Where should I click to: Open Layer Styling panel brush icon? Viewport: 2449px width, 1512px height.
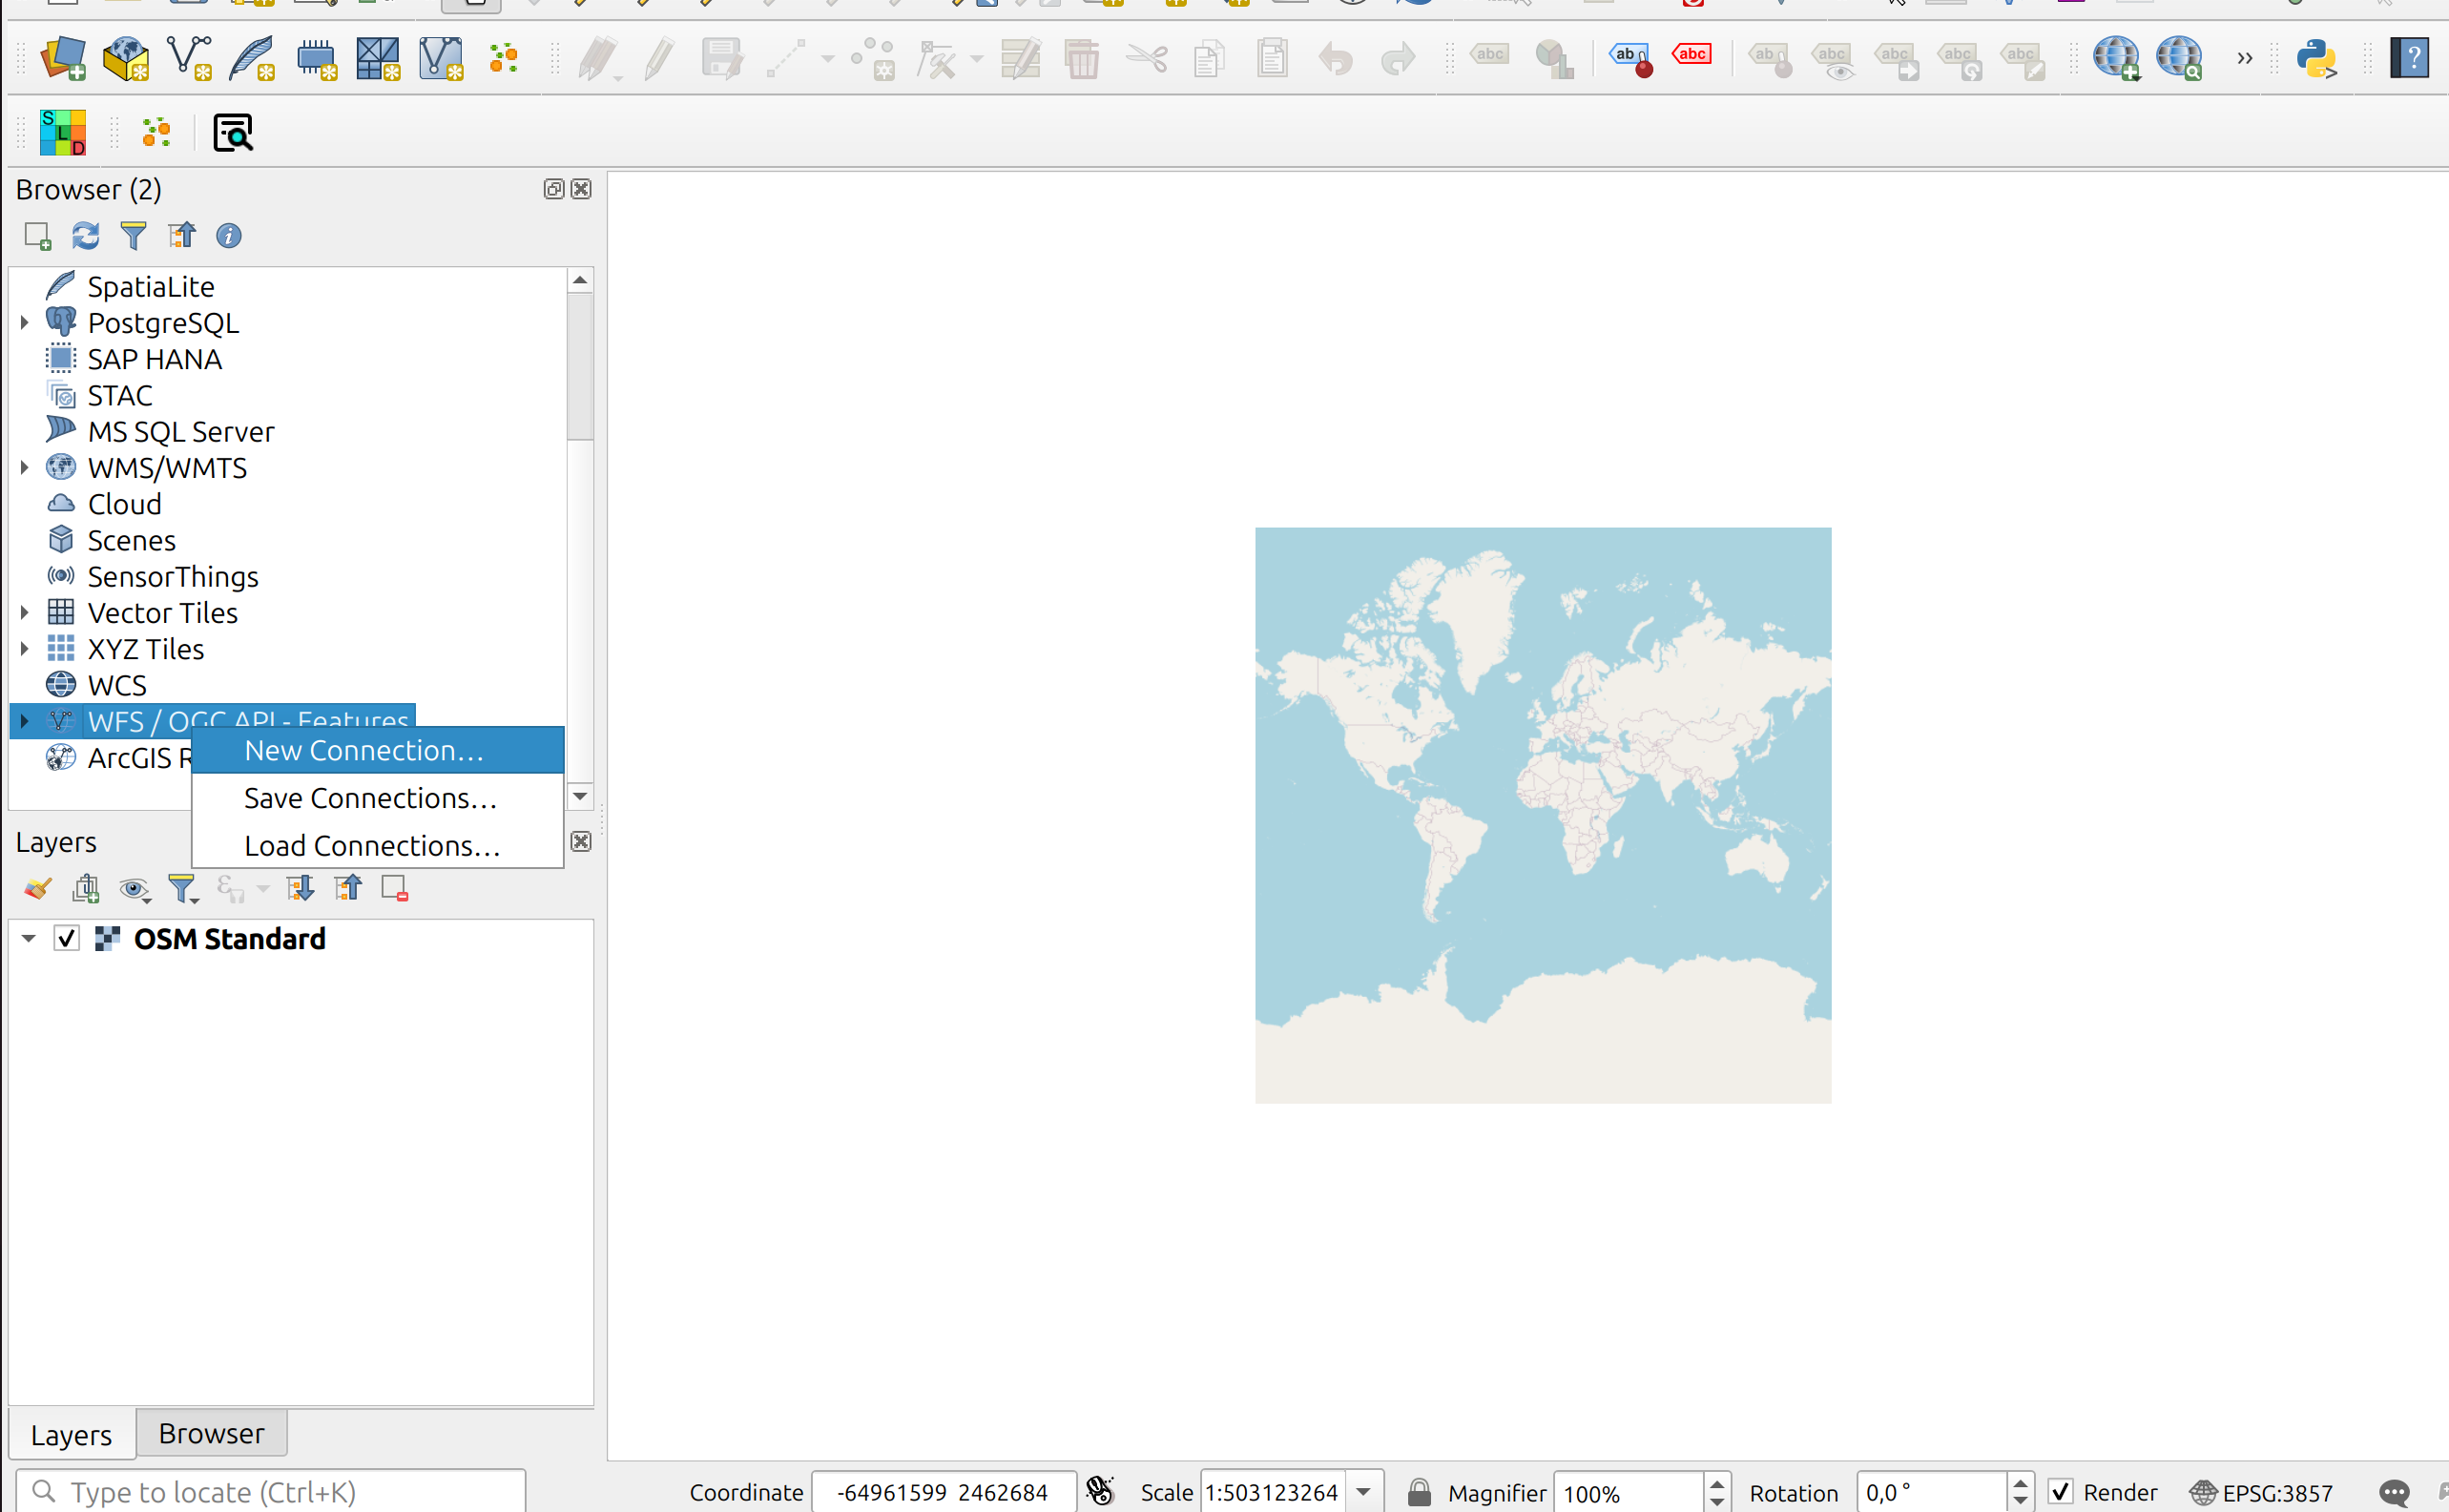[38, 888]
